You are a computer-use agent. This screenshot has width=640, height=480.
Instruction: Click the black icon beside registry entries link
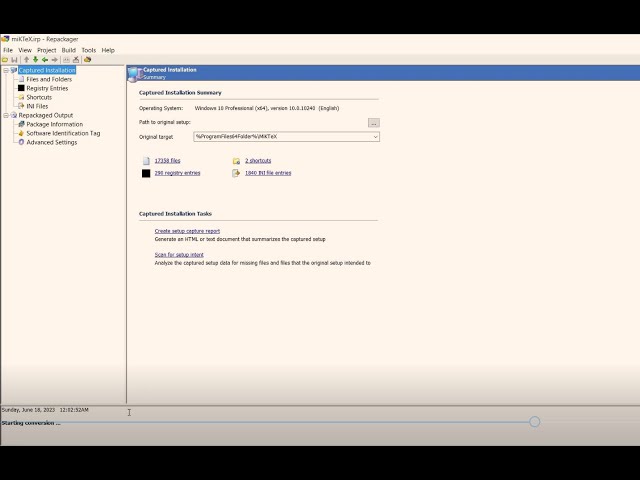point(146,173)
